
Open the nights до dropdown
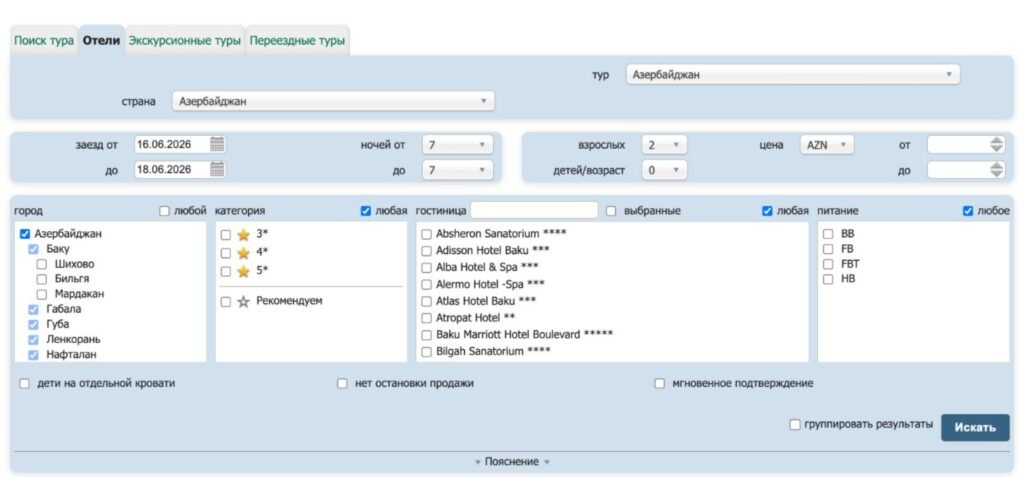(x=457, y=169)
